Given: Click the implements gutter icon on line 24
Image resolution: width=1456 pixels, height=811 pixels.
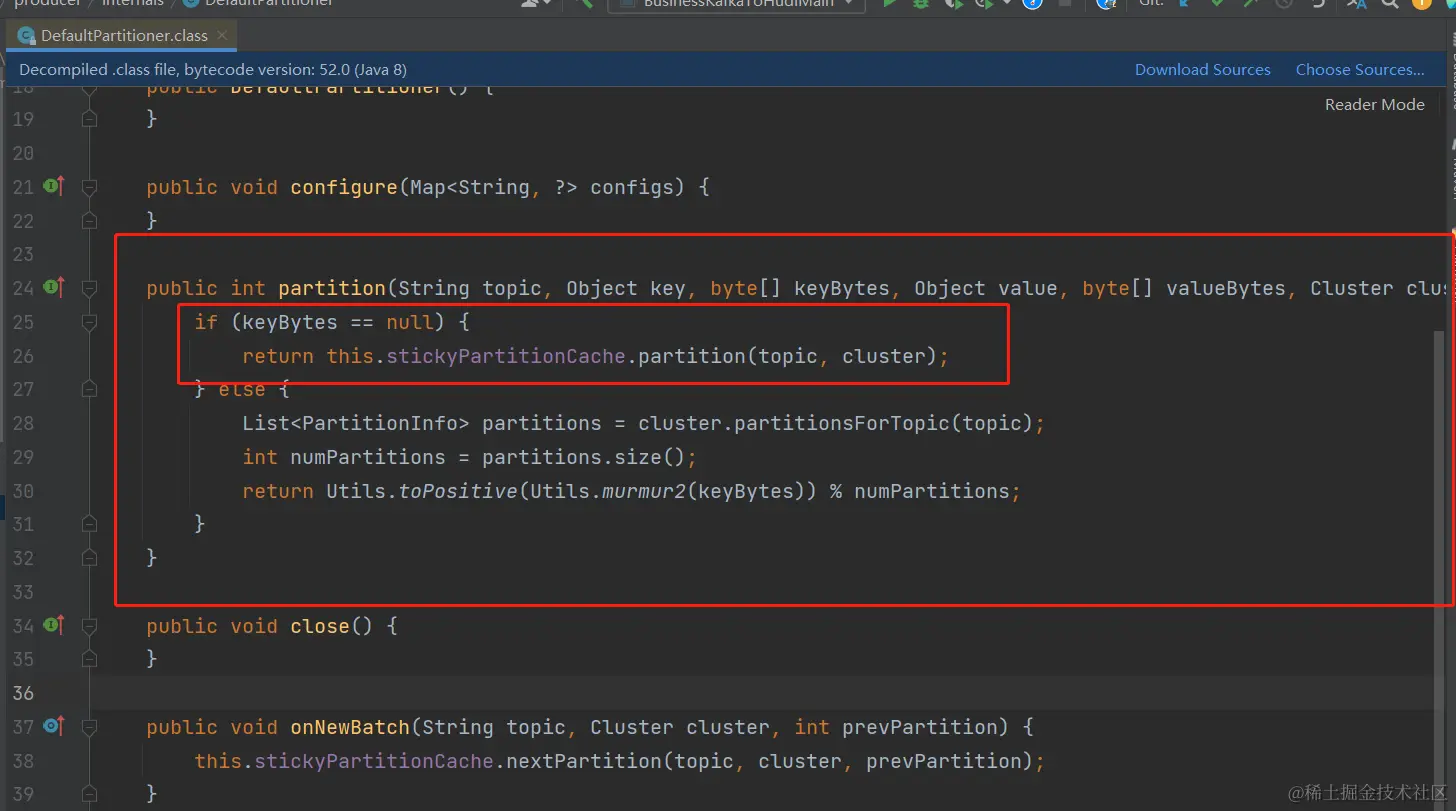Looking at the screenshot, I should pyautogui.click(x=54, y=288).
